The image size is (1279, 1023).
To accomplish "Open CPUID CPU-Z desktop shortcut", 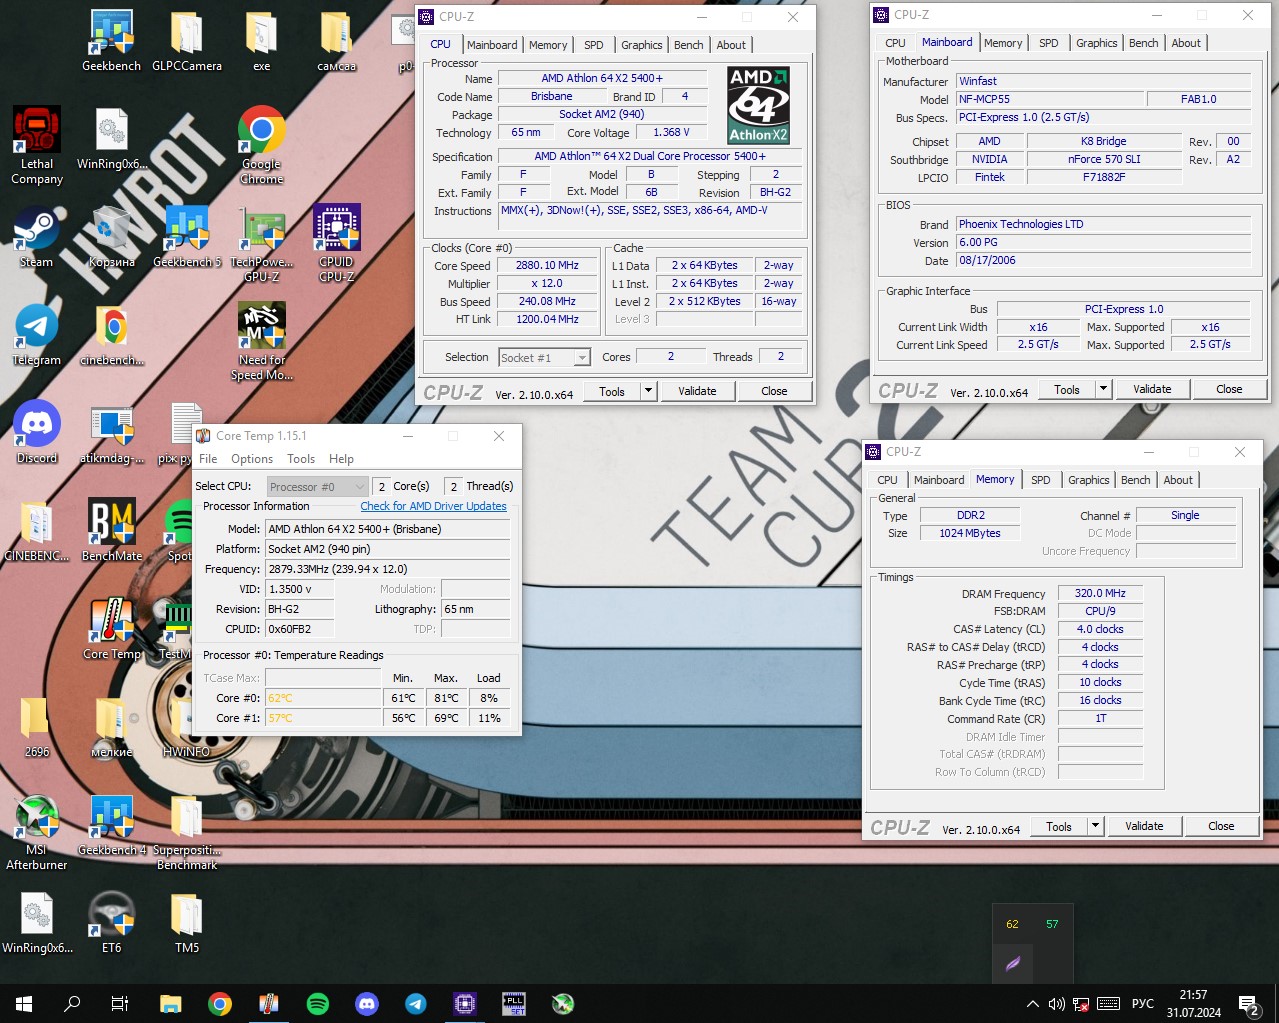I will pos(337,243).
